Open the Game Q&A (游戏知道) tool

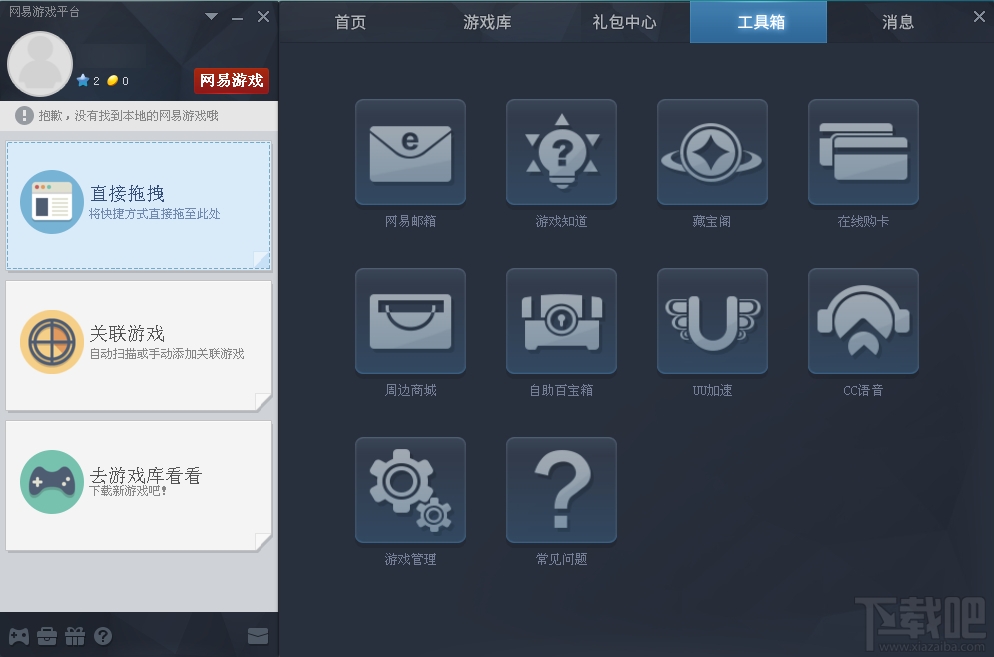[561, 152]
